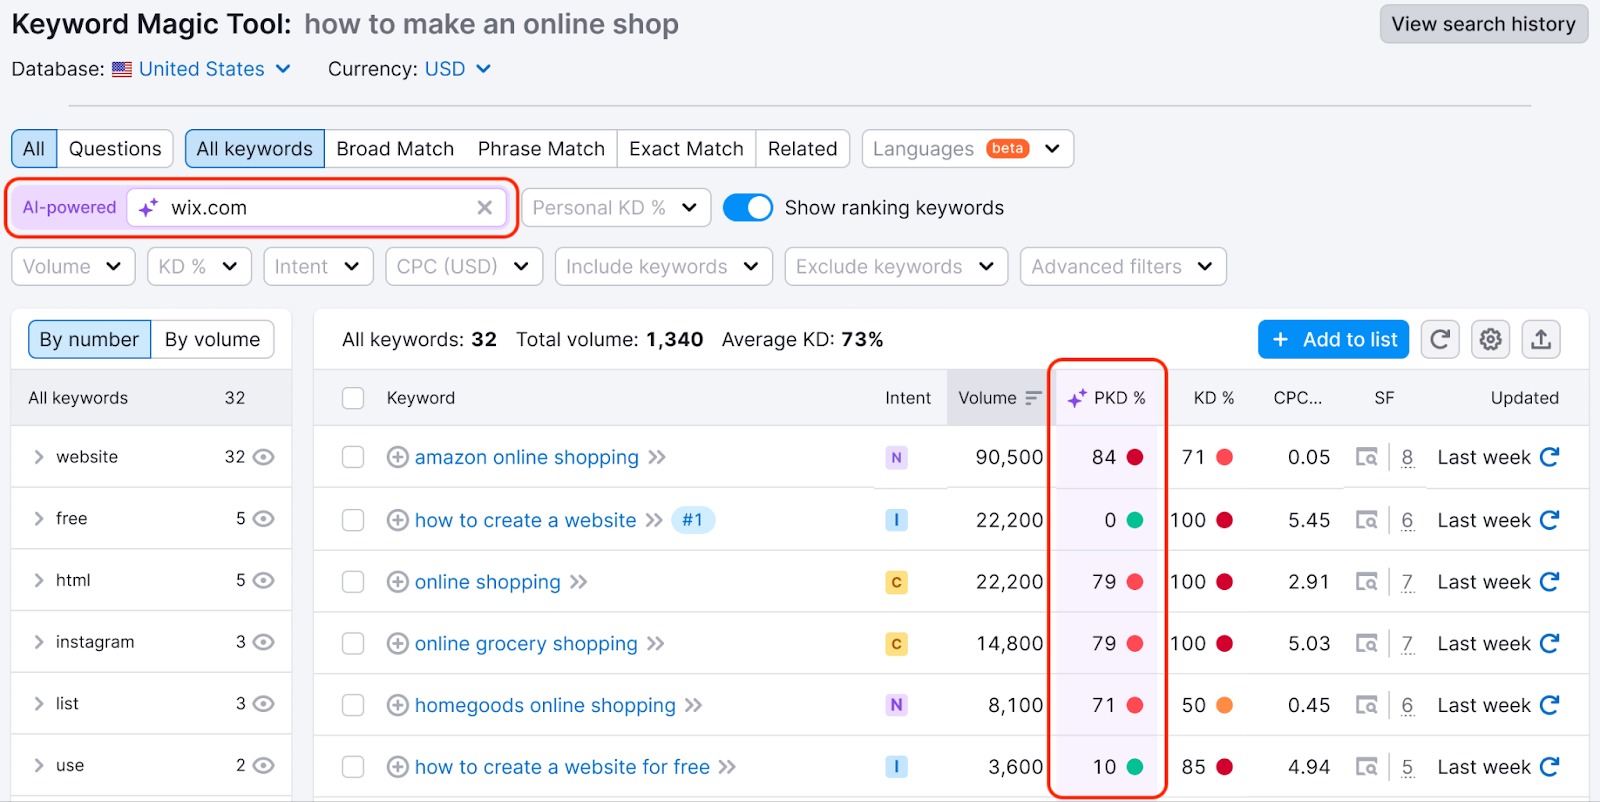
Task: Expand the html keyword group
Action: coord(39,580)
